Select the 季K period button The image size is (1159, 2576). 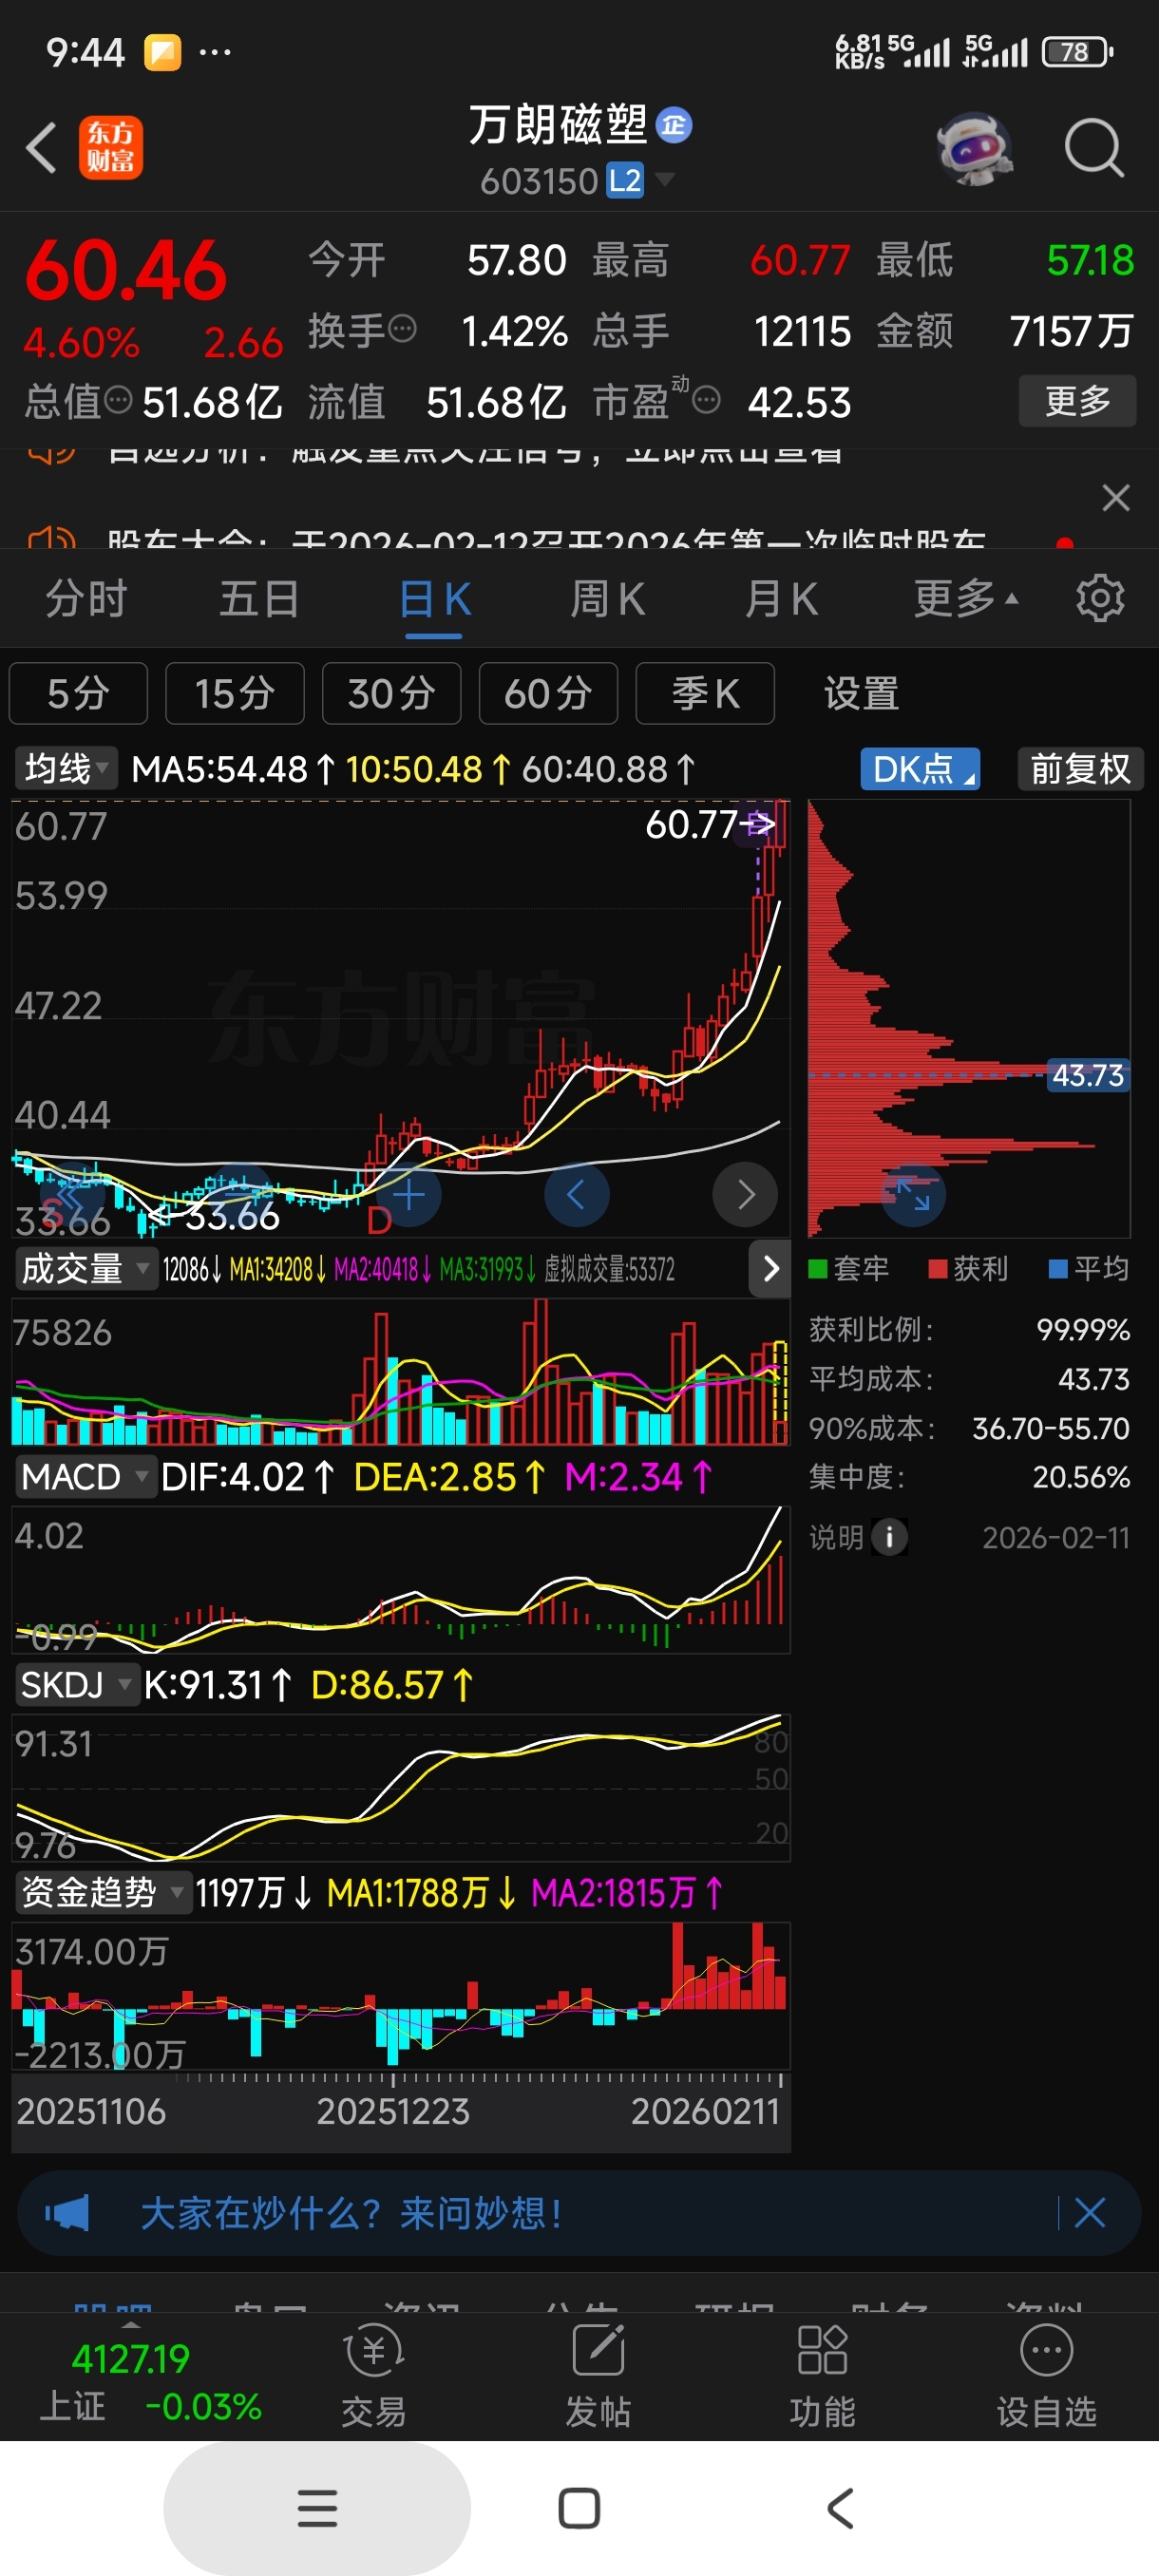[705, 693]
